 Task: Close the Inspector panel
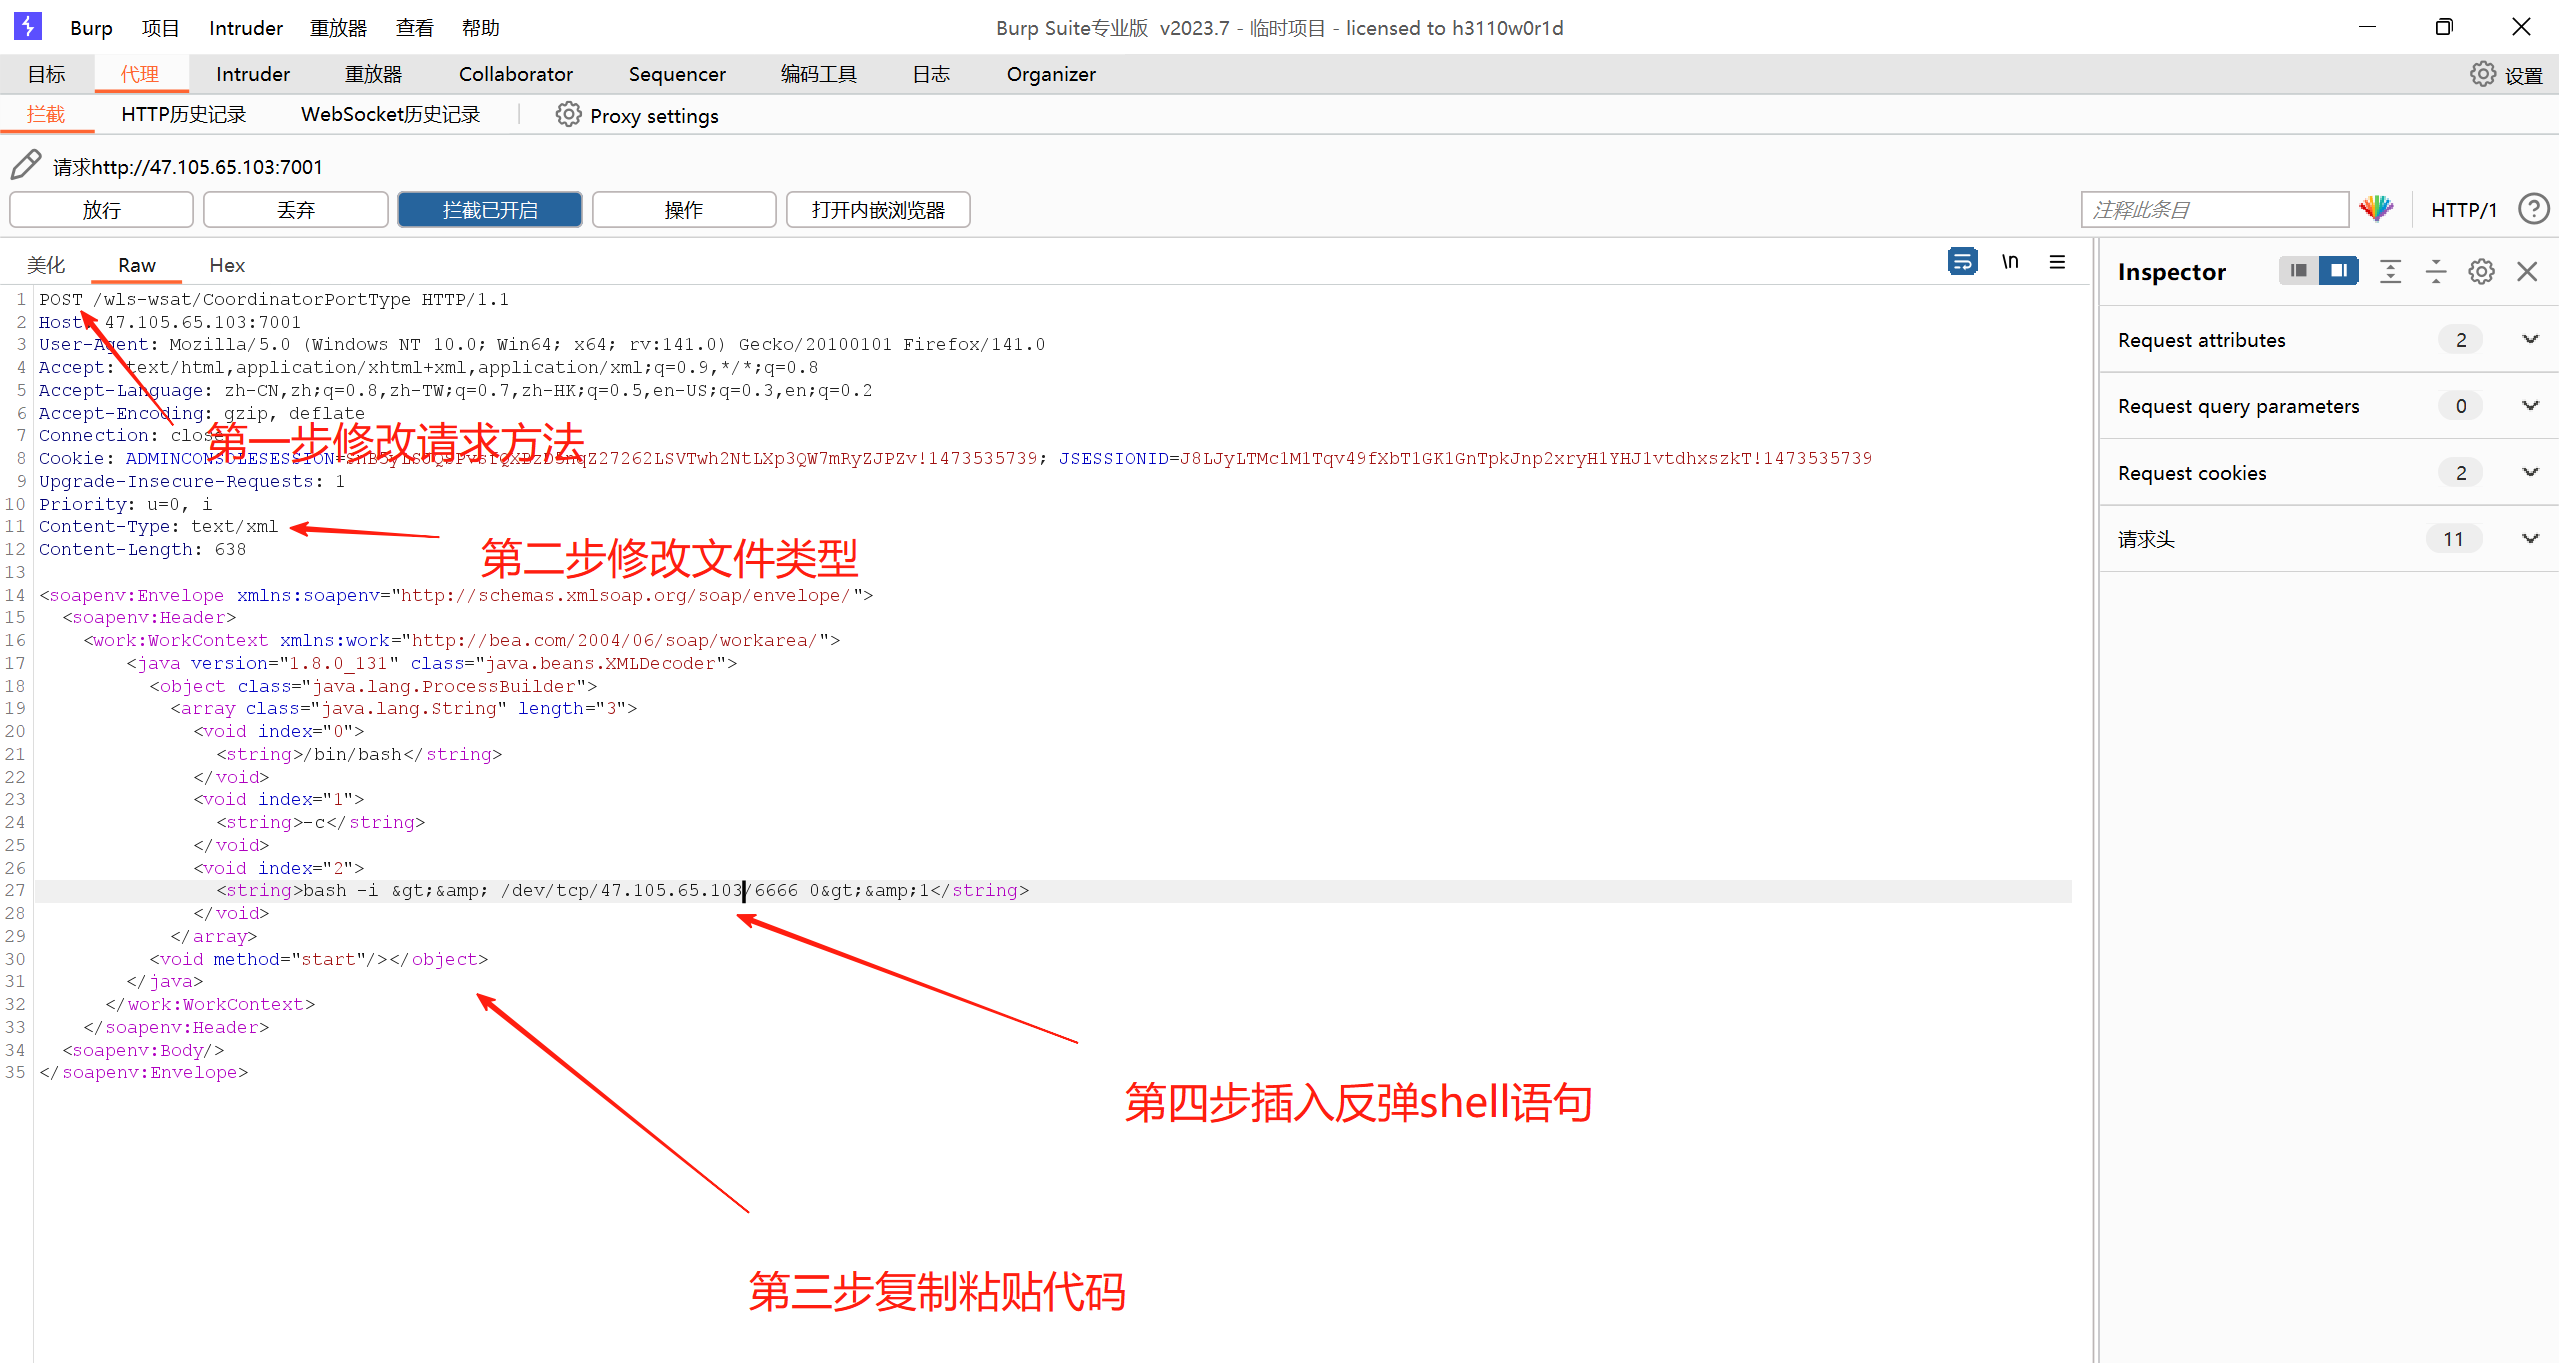click(x=2527, y=271)
